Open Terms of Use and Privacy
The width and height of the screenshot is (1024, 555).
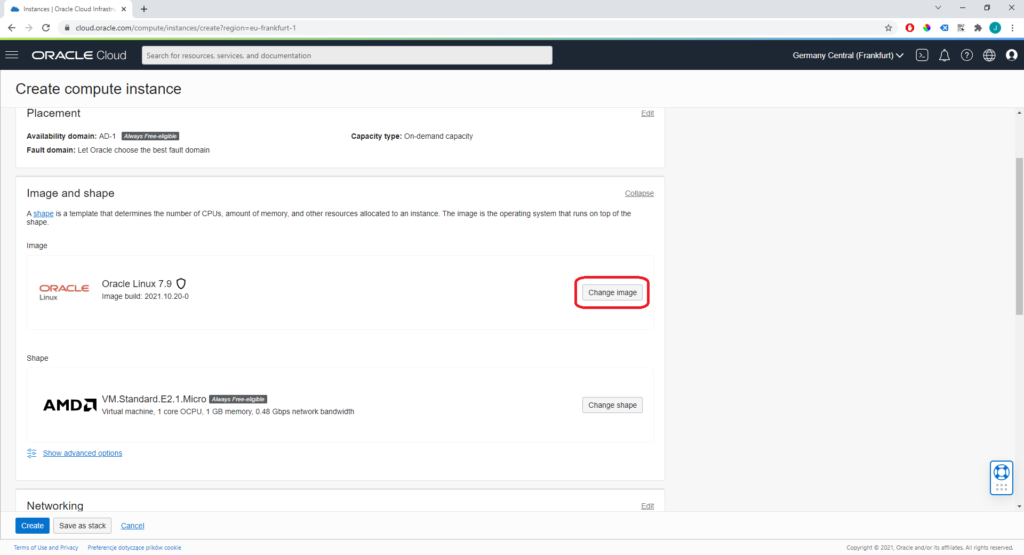(46, 548)
